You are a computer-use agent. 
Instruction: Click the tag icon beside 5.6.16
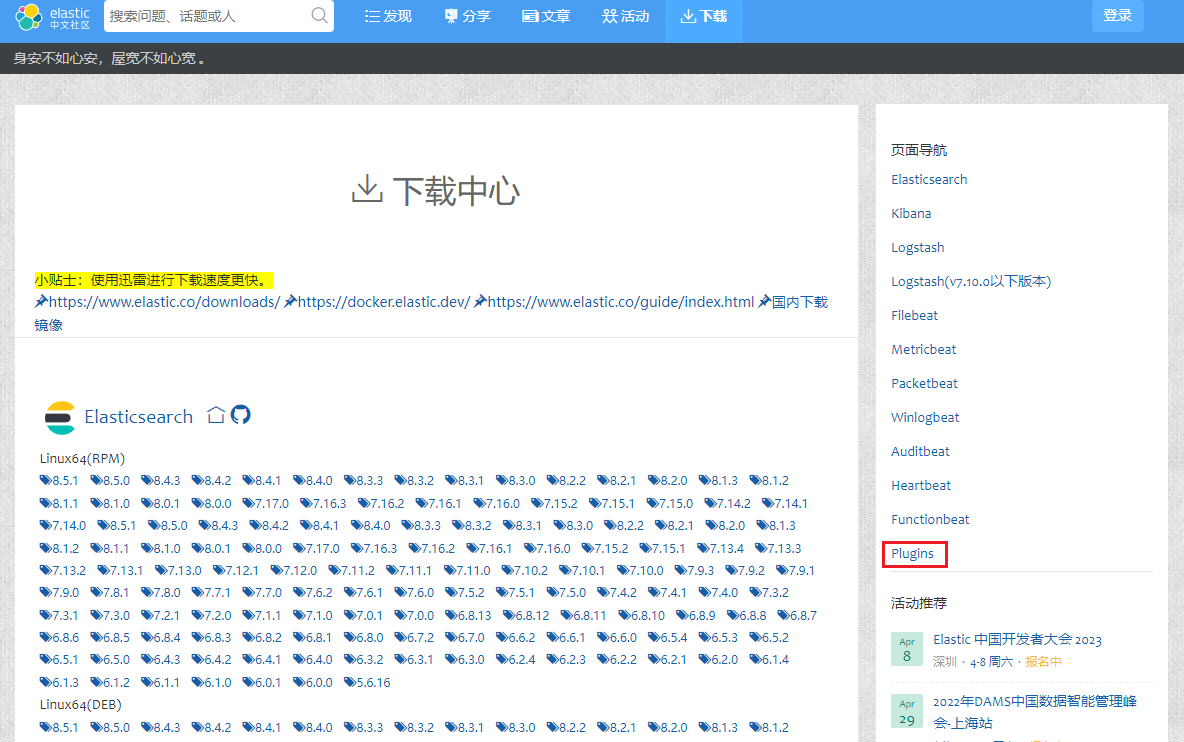point(350,682)
